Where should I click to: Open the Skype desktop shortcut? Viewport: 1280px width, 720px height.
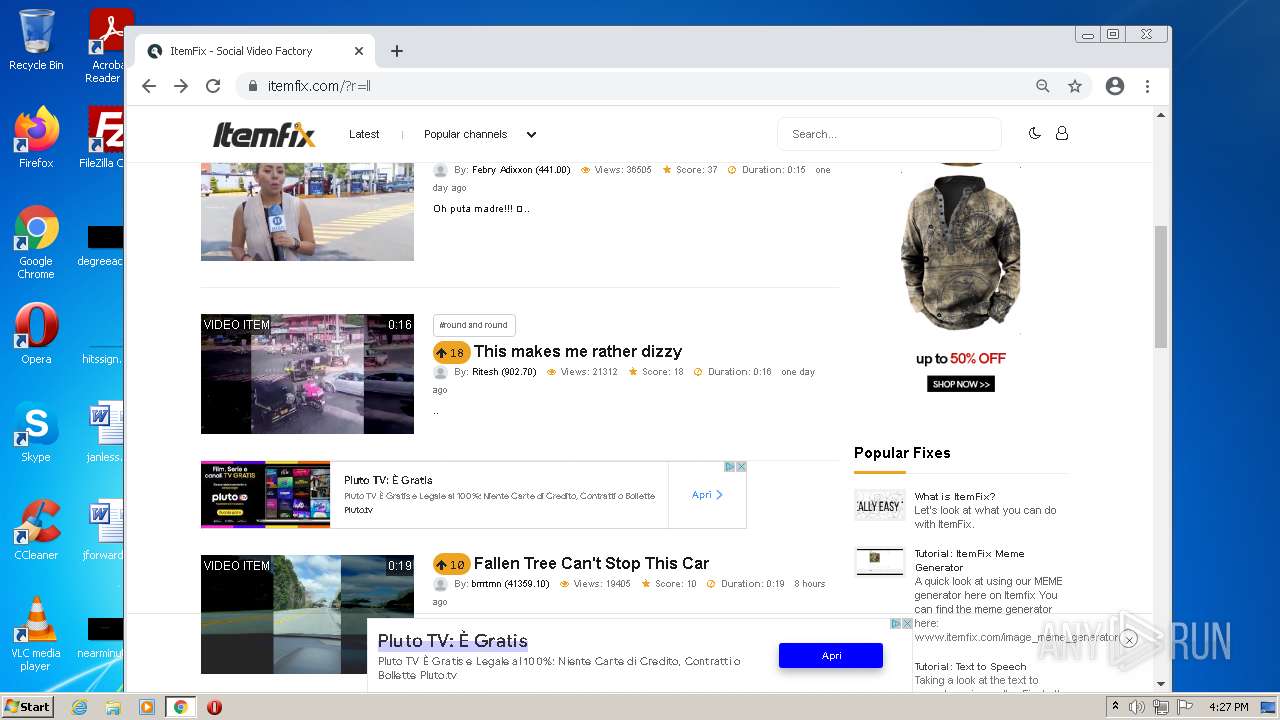[x=36, y=432]
